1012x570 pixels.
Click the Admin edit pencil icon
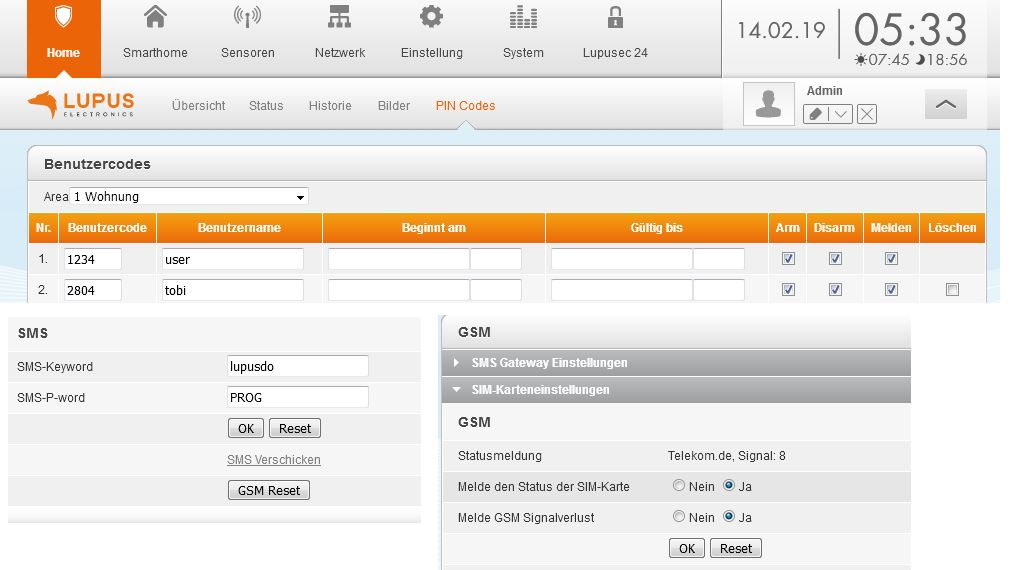(816, 114)
